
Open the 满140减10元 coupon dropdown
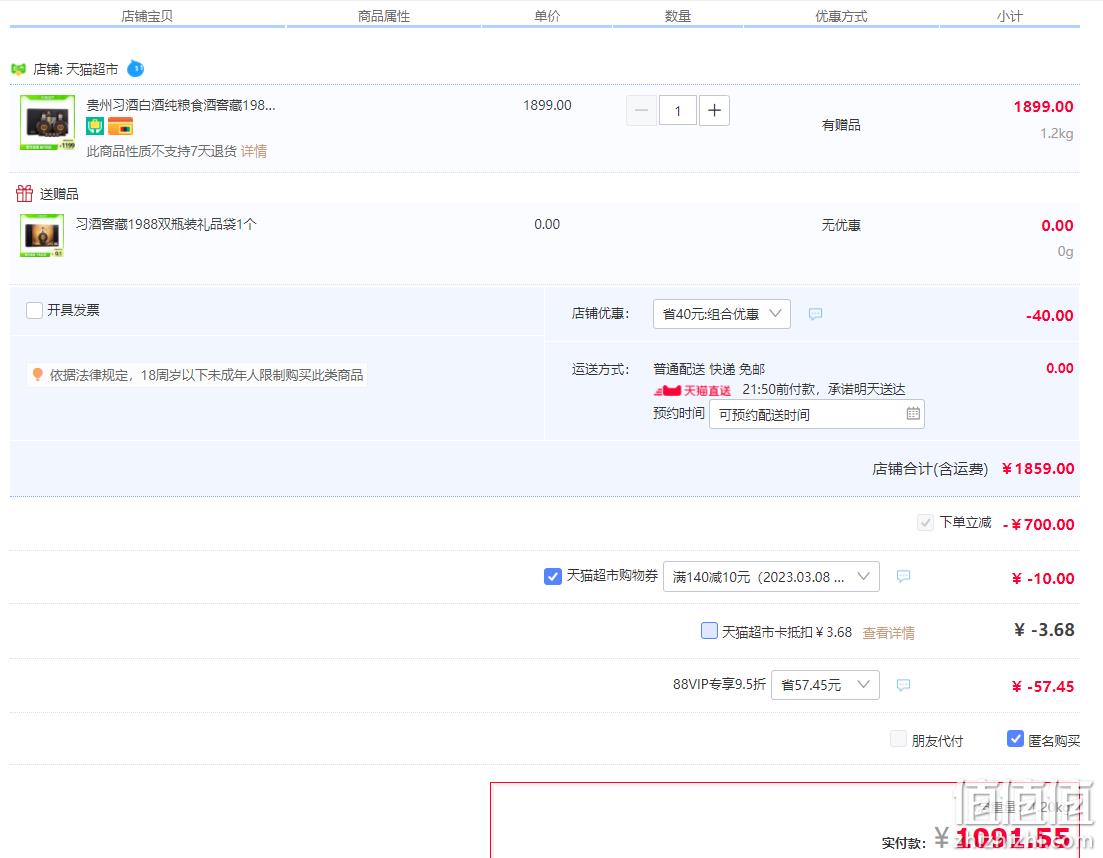pyautogui.click(x=771, y=577)
